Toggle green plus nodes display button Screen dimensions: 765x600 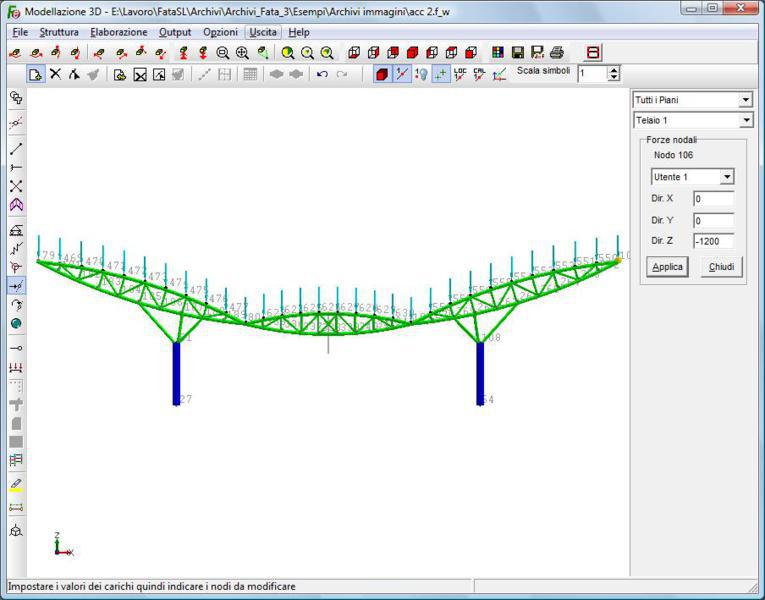(x=441, y=74)
